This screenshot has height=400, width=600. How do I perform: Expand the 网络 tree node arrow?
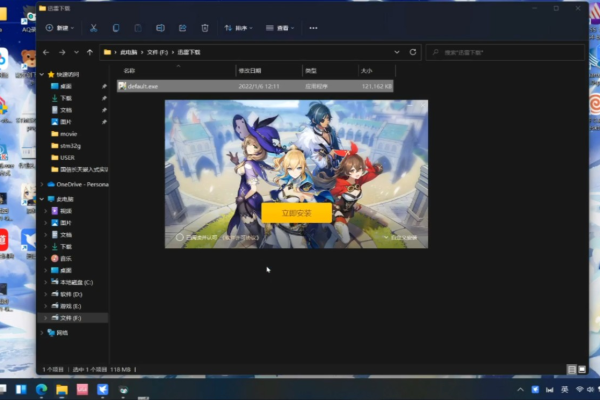pyautogui.click(x=42, y=333)
